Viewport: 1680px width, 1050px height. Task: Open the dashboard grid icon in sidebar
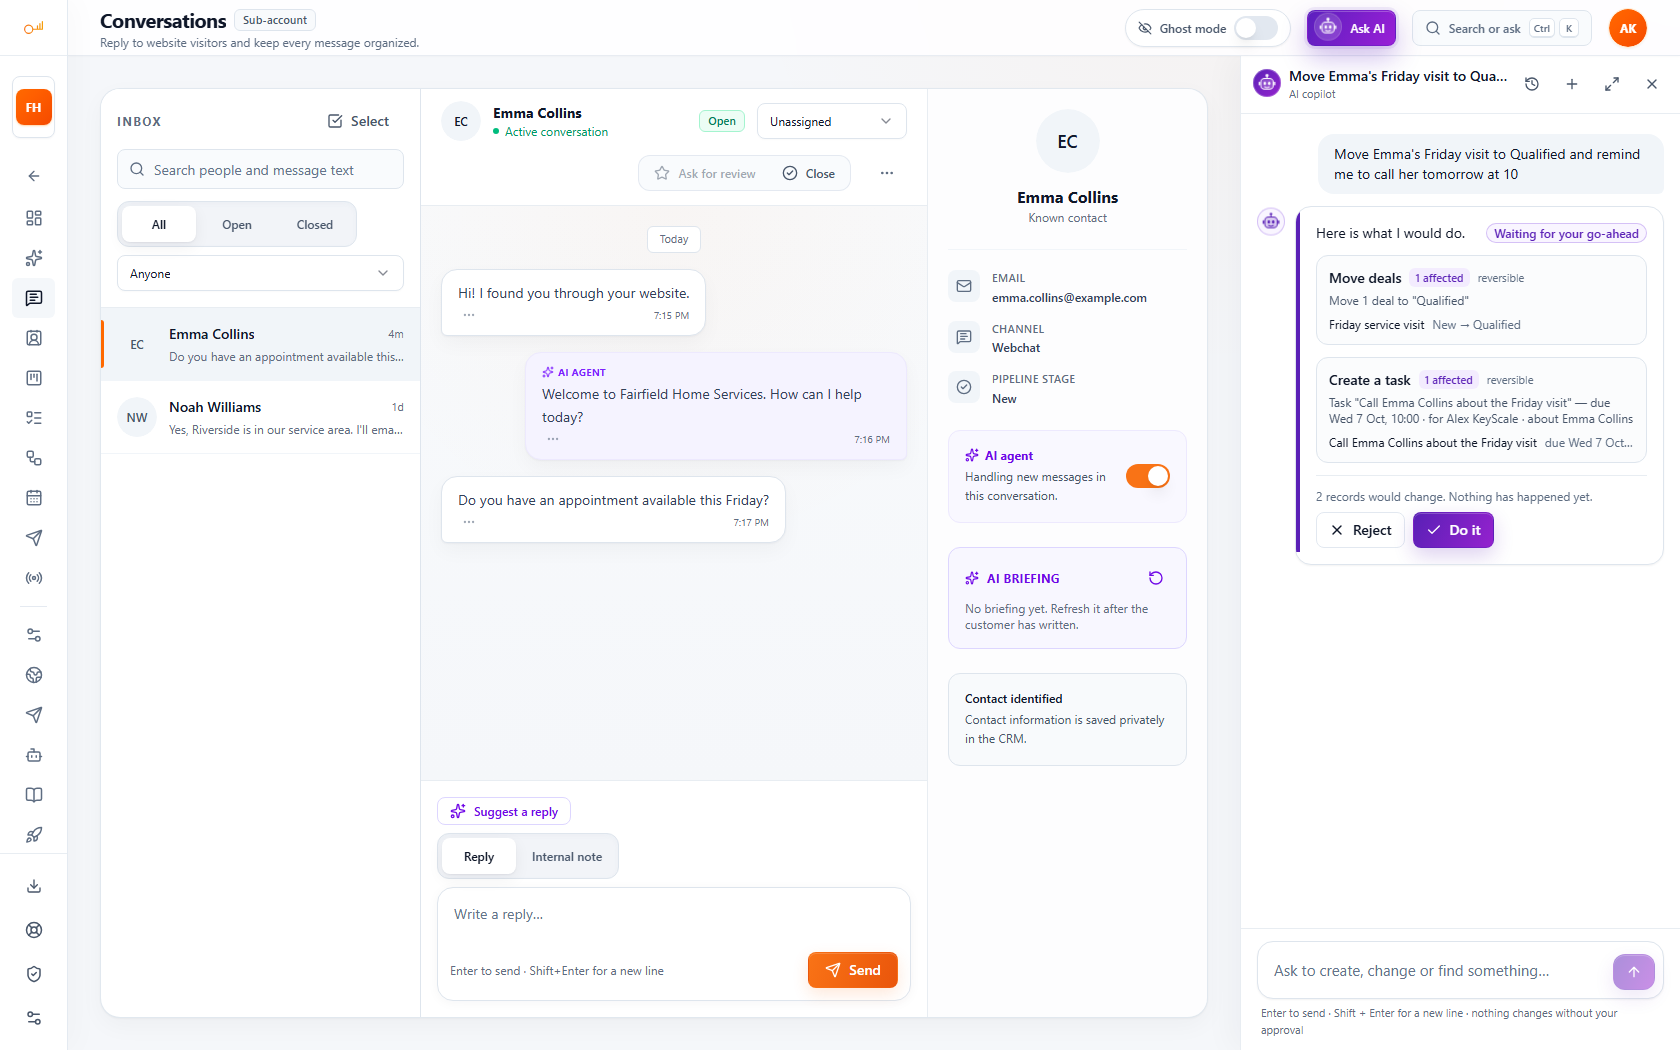point(34,218)
